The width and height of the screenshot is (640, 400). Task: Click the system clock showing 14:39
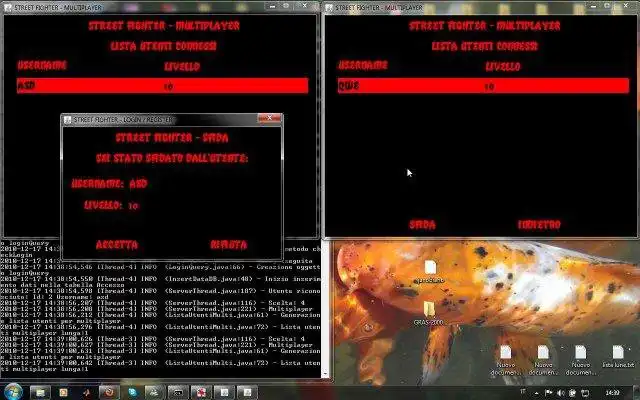point(613,393)
